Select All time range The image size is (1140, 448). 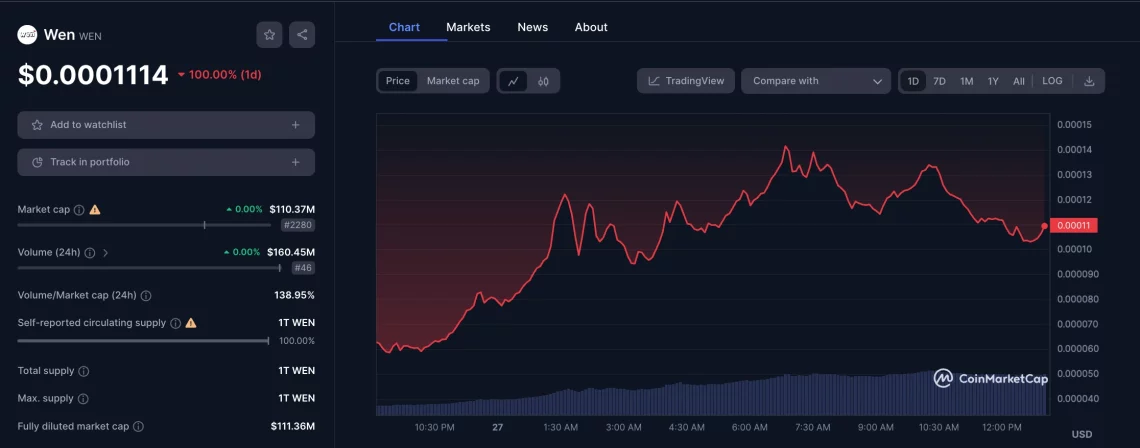click(x=1019, y=81)
